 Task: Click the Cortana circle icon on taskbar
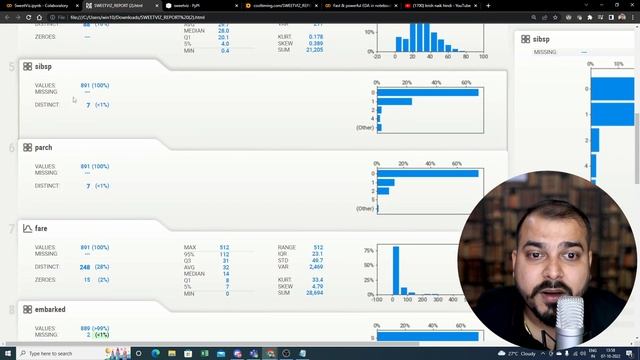coord(138,353)
